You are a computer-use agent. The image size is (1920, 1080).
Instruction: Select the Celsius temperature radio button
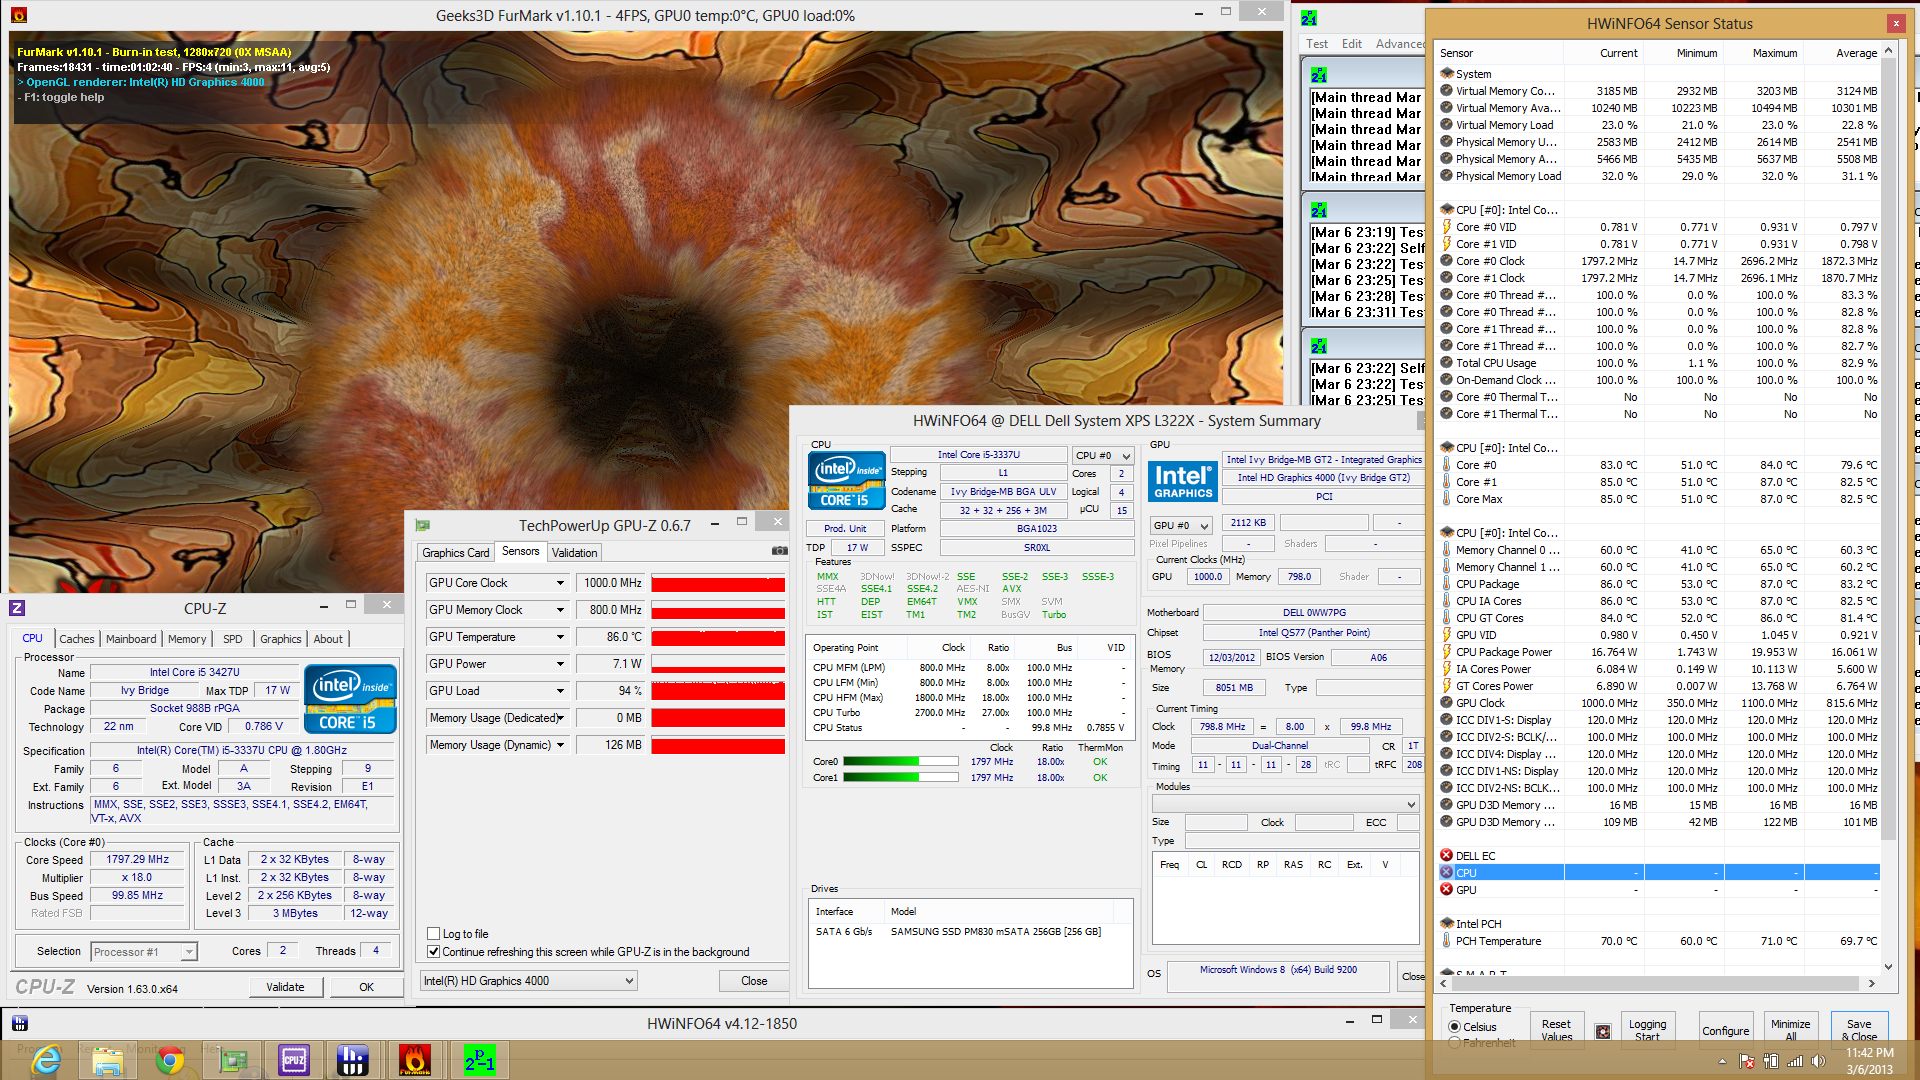[1455, 1027]
